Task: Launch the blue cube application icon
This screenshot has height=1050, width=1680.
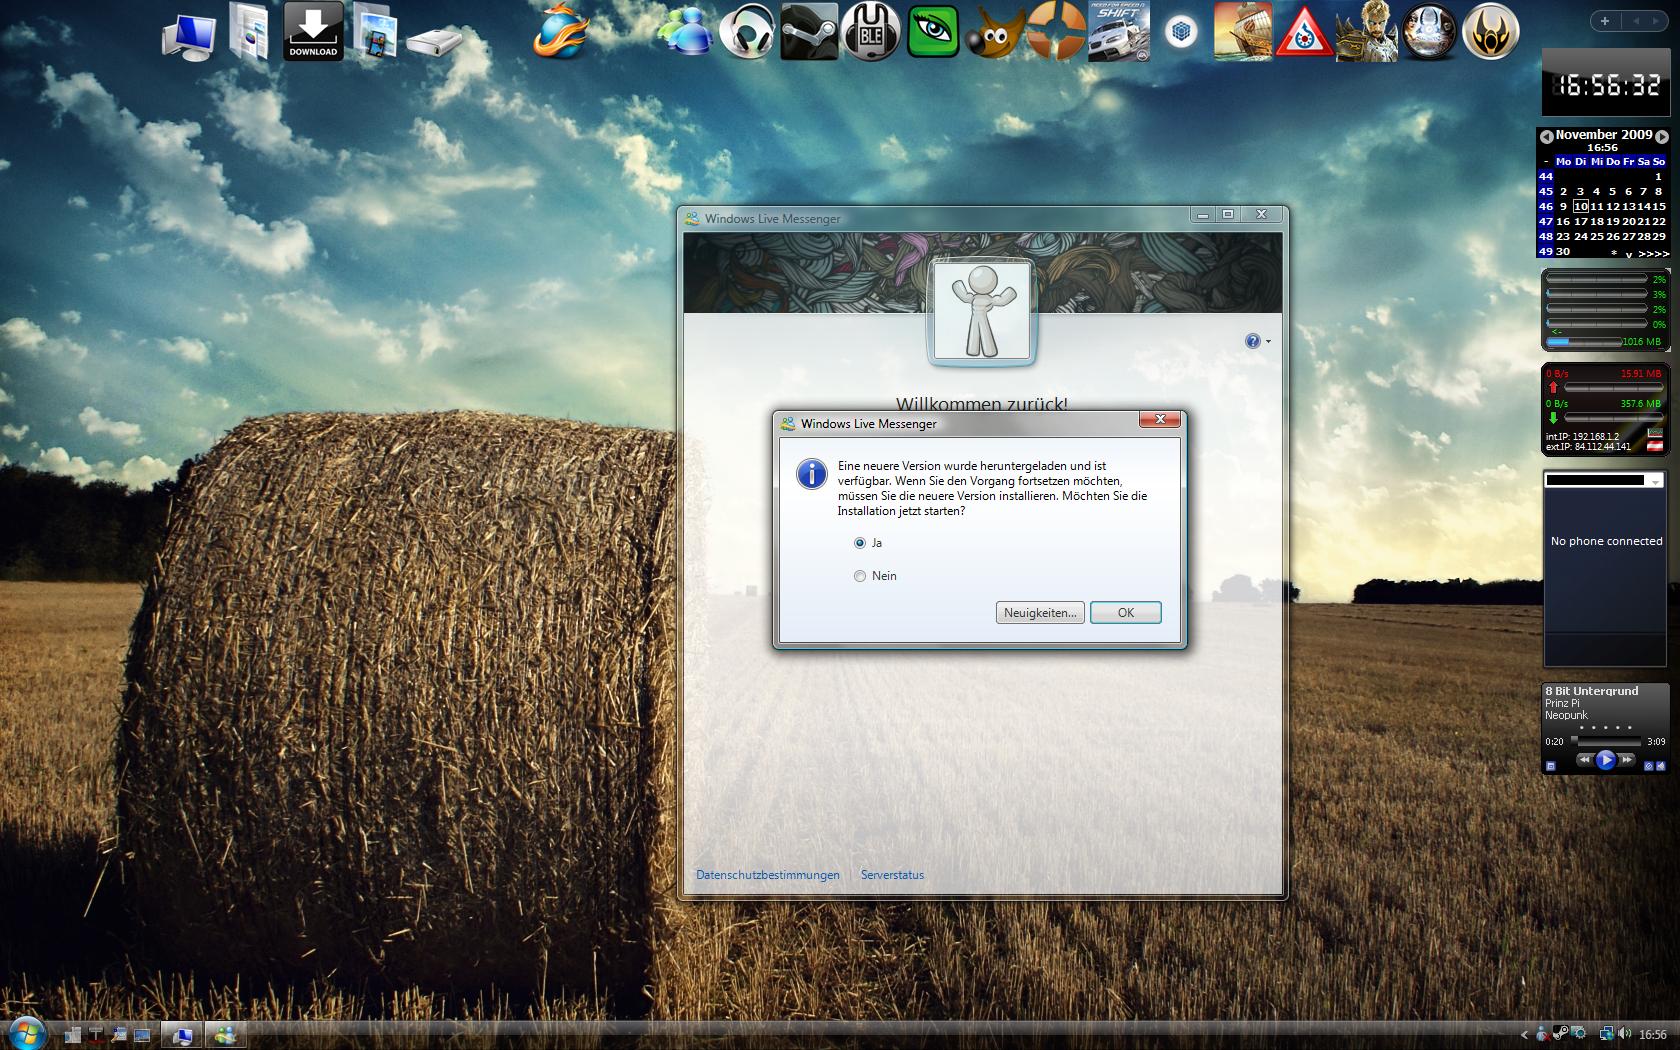Action: point(1181,32)
